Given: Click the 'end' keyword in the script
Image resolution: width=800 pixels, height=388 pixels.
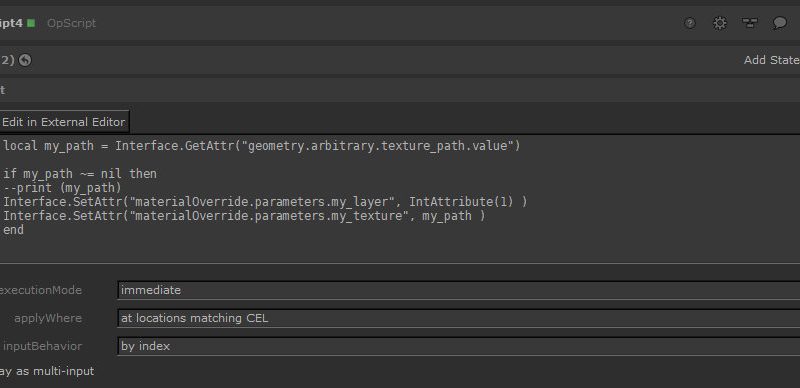Looking at the screenshot, I should point(13,230).
